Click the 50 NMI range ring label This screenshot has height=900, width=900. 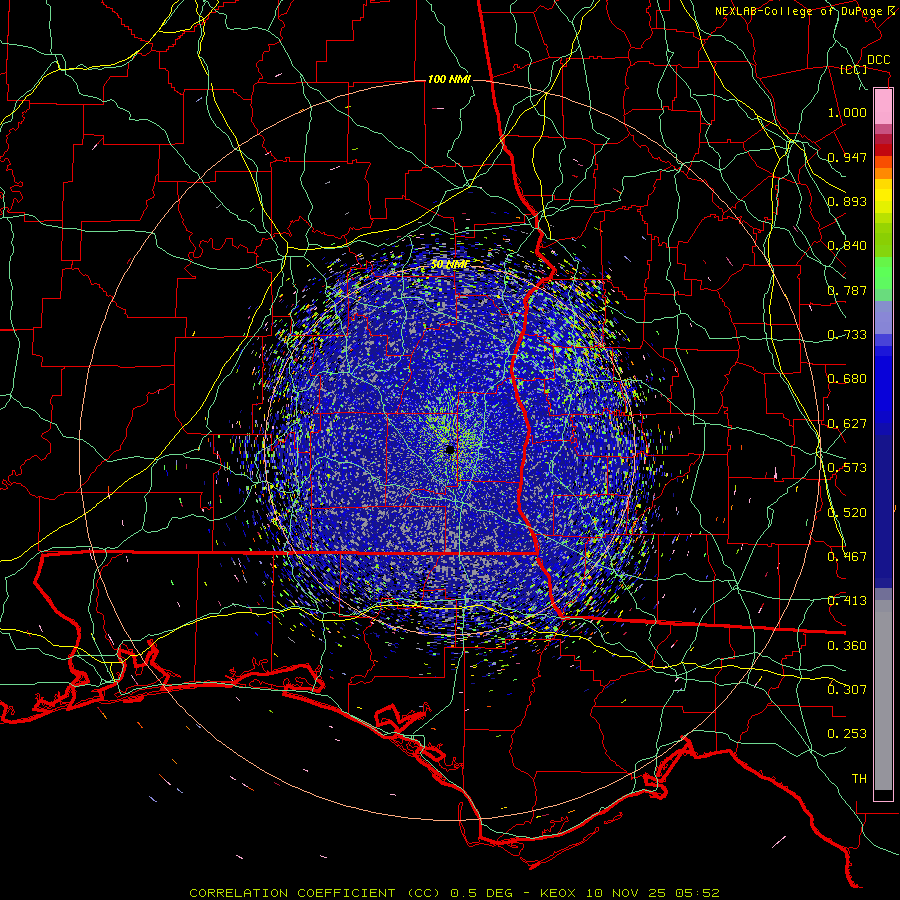(x=451, y=265)
